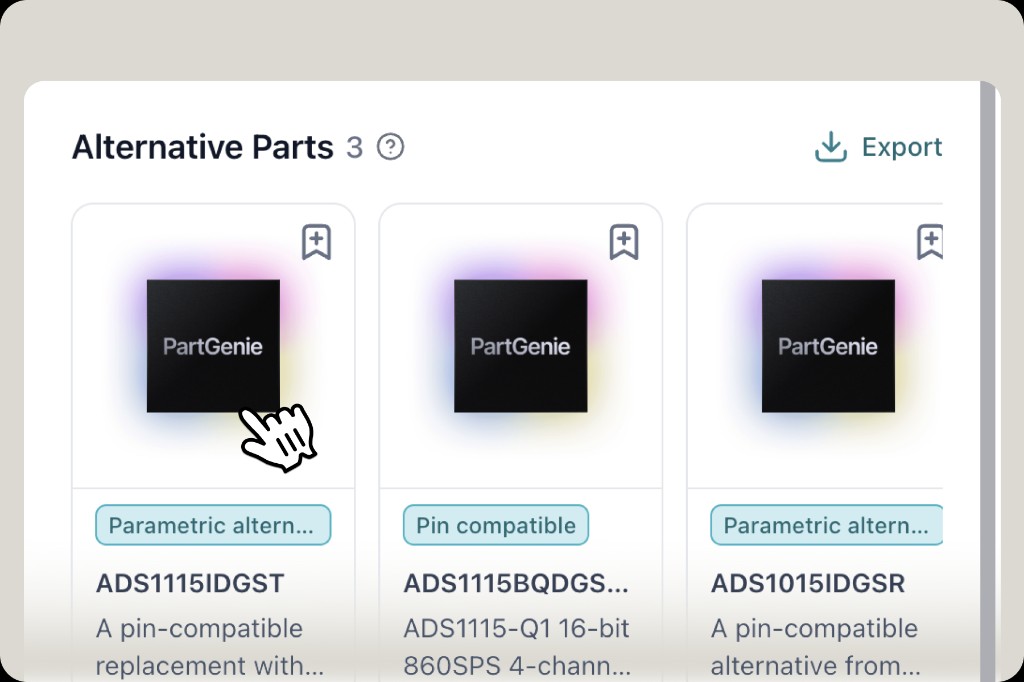Click the vertical scrollbar on the right
Viewport: 1024px width, 682px height.
[987, 382]
